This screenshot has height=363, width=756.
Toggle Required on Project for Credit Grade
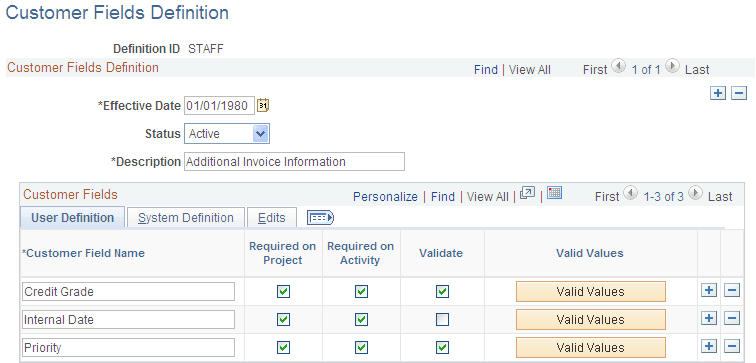coord(284,291)
